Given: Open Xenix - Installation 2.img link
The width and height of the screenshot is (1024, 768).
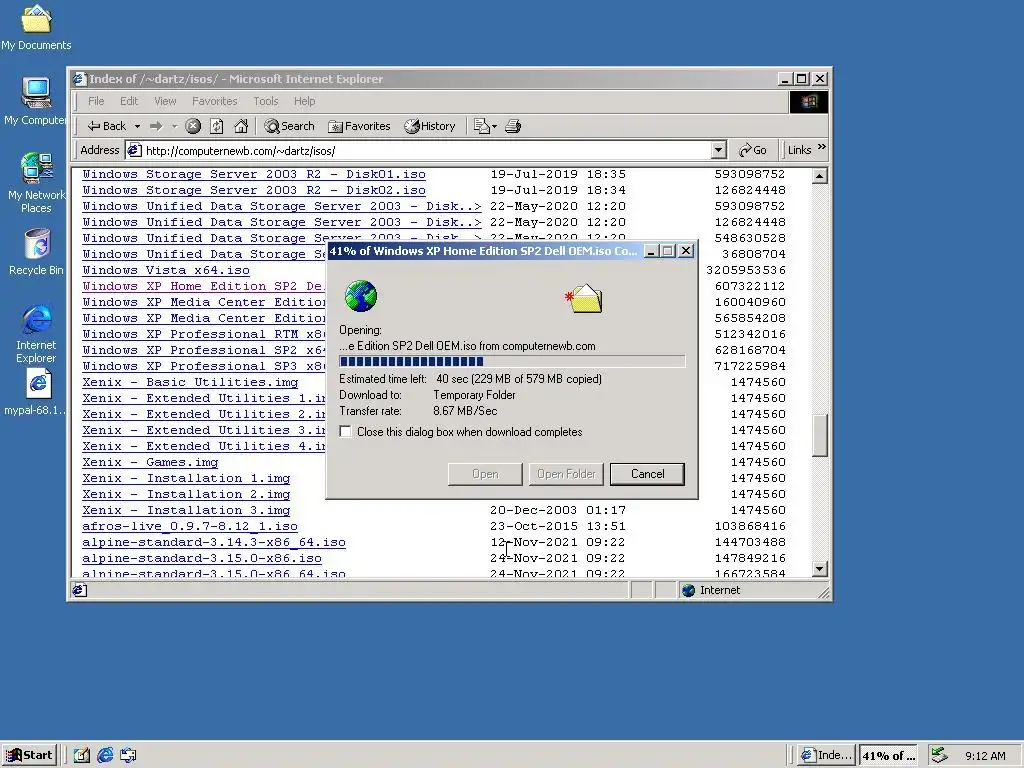Looking at the screenshot, I should tap(186, 494).
